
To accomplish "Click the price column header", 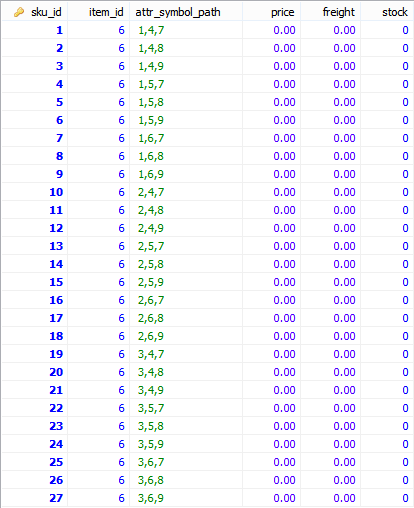I will [x=272, y=12].
